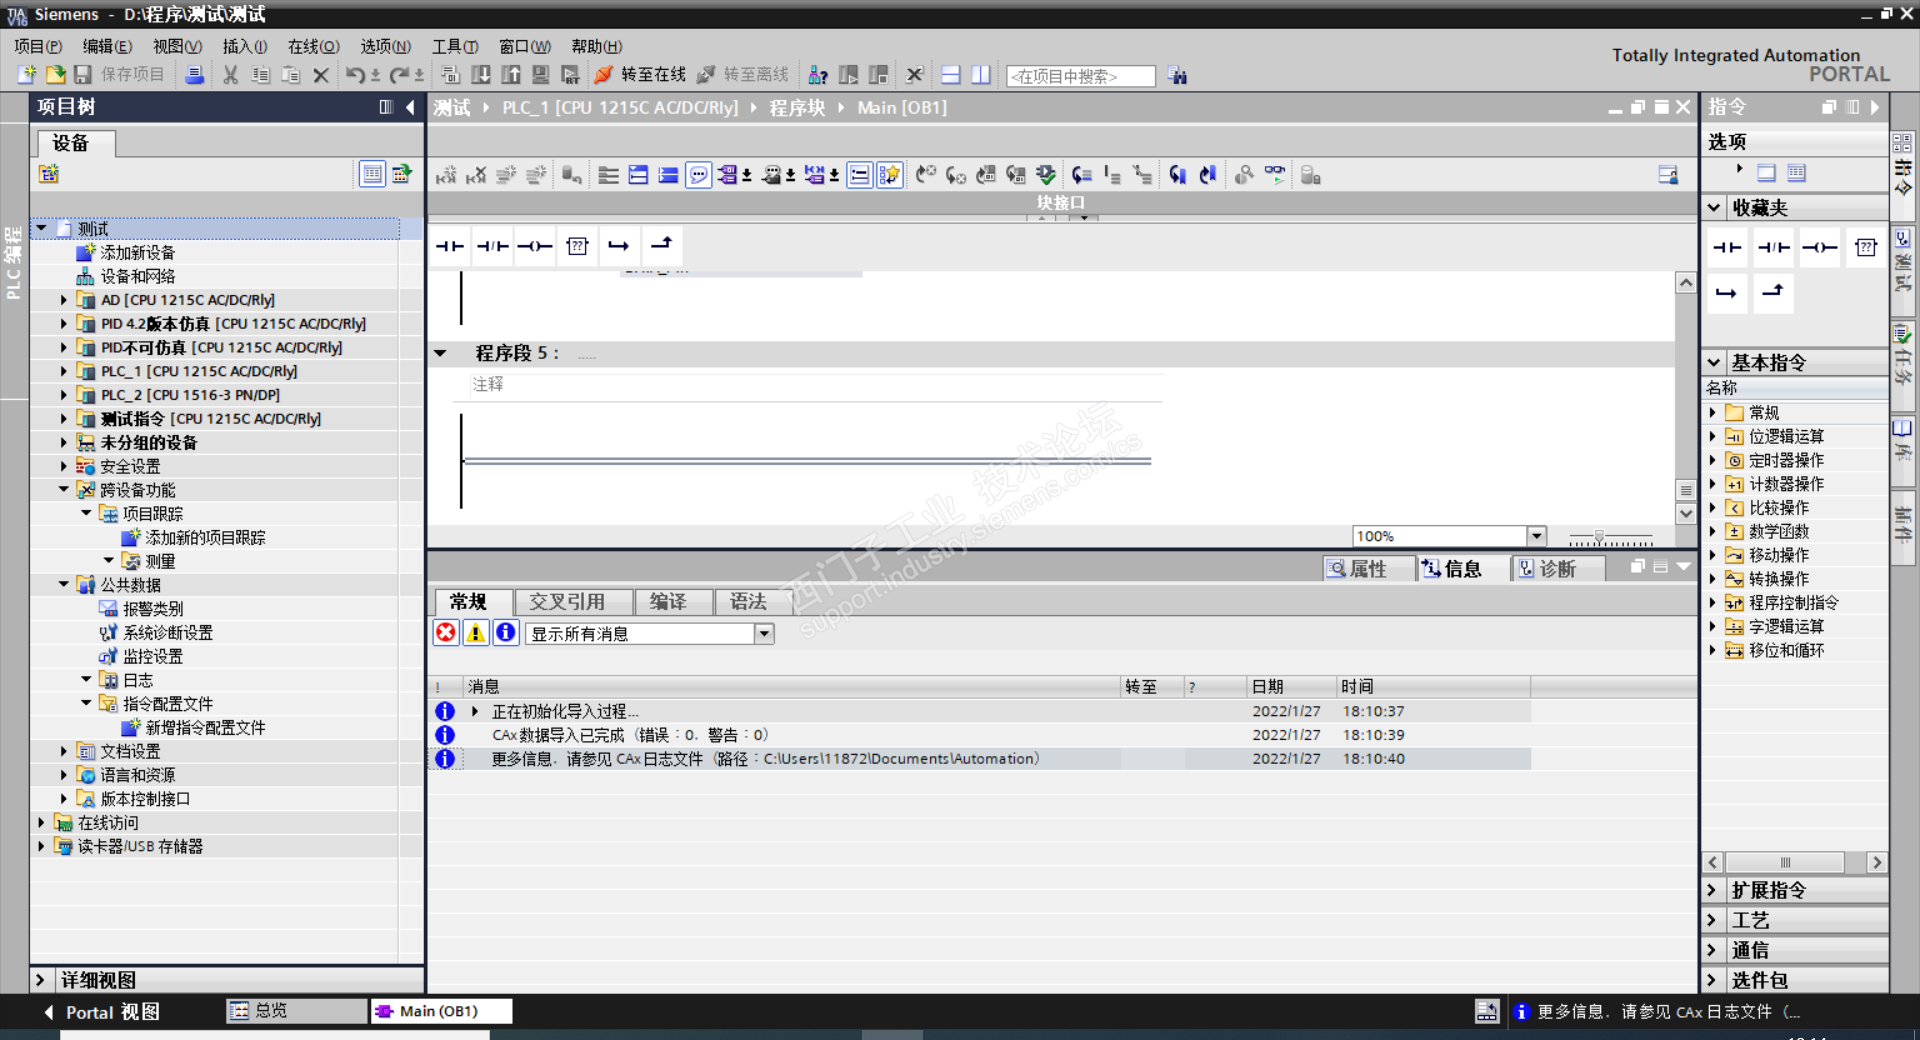Image resolution: width=1920 pixels, height=1040 pixels.
Task: Switch to Portal 视图
Action: tap(102, 1012)
